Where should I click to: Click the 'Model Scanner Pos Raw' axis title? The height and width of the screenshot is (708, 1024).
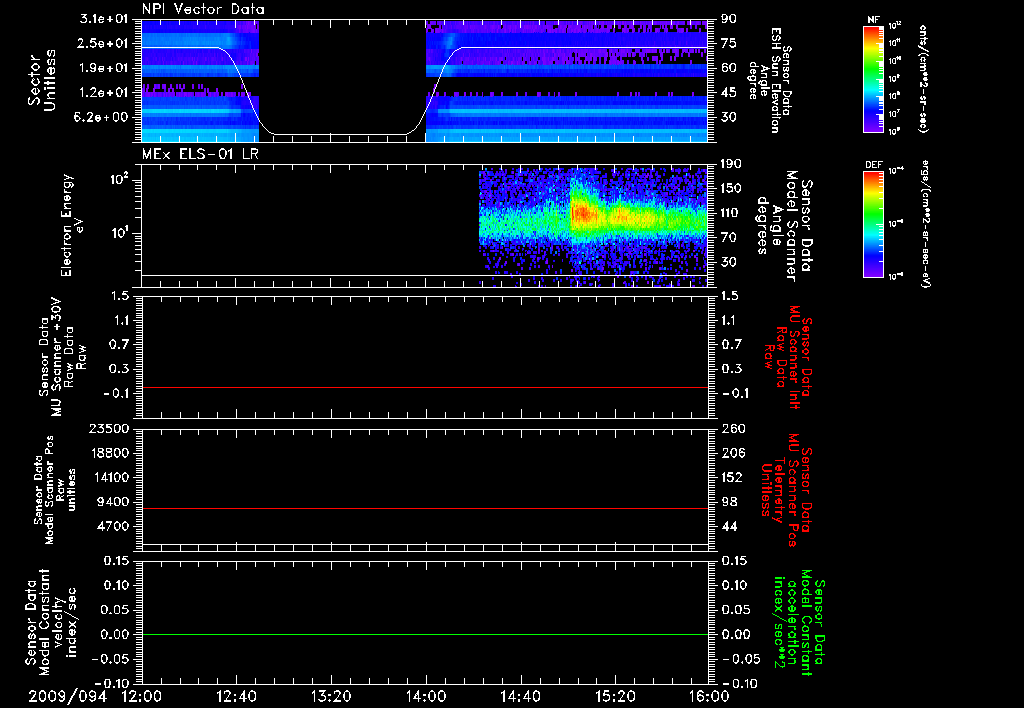[x=55, y=490]
